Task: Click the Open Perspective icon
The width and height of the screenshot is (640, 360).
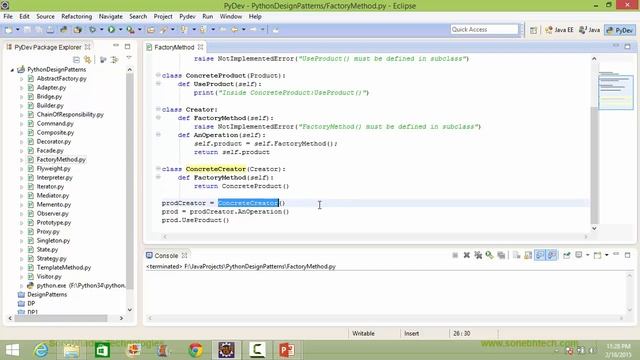Action: (533, 30)
